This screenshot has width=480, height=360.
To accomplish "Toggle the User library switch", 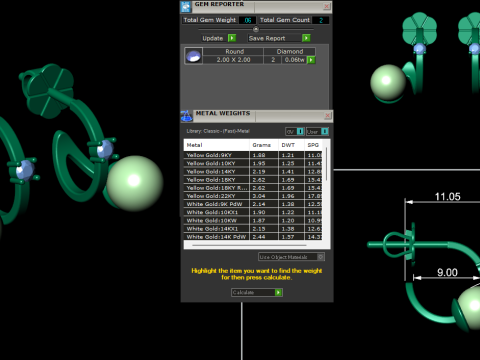I will pos(324,131).
